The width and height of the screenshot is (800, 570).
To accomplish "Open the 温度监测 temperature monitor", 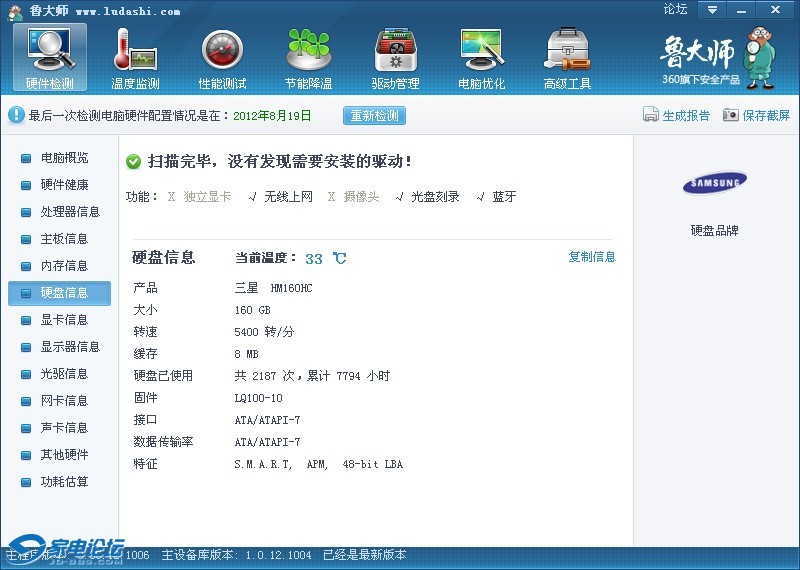I will click(135, 59).
